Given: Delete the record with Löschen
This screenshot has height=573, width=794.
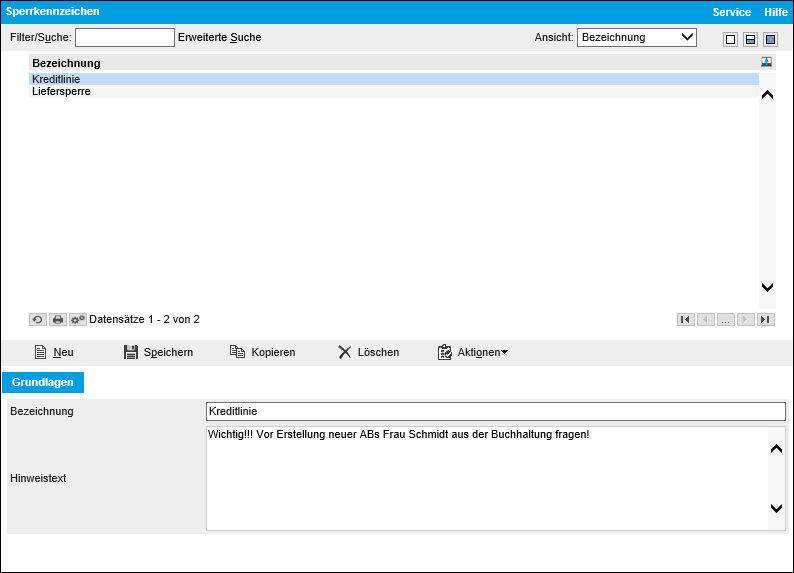Looking at the screenshot, I should [x=368, y=352].
